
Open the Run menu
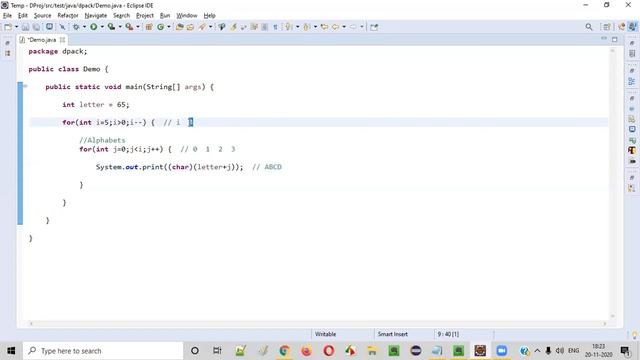(x=165, y=16)
